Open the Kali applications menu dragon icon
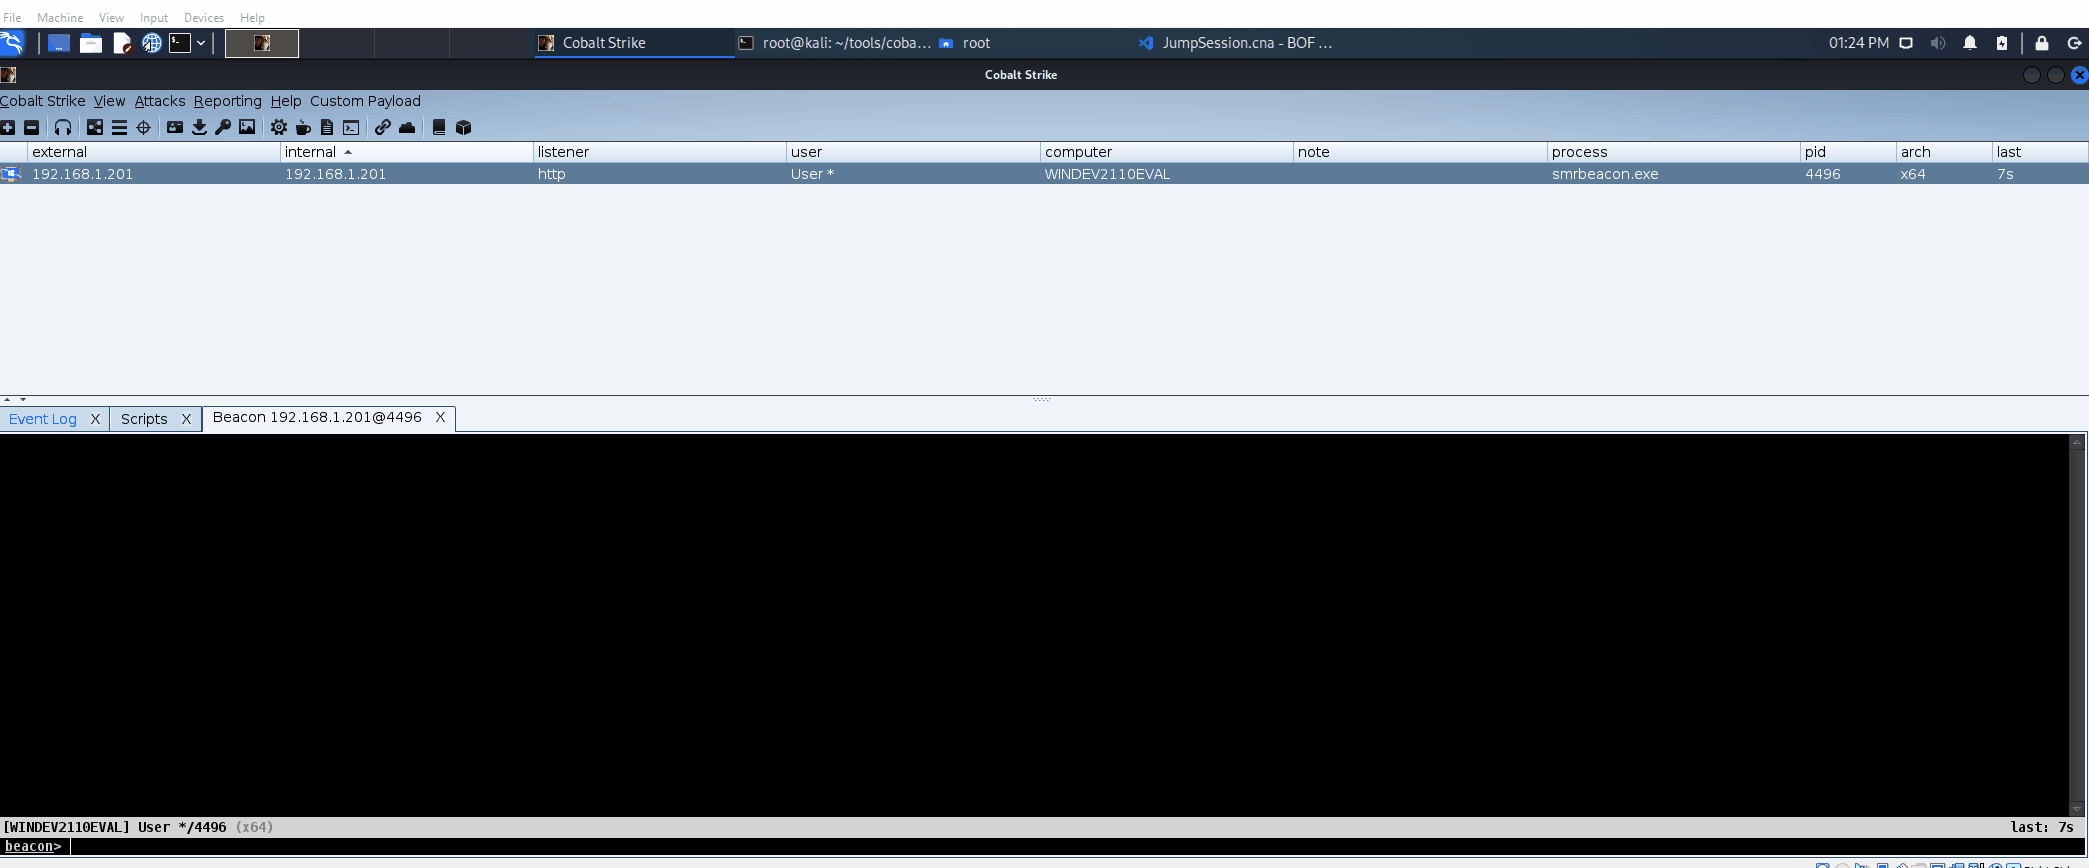This screenshot has width=2089, height=868. [12, 43]
